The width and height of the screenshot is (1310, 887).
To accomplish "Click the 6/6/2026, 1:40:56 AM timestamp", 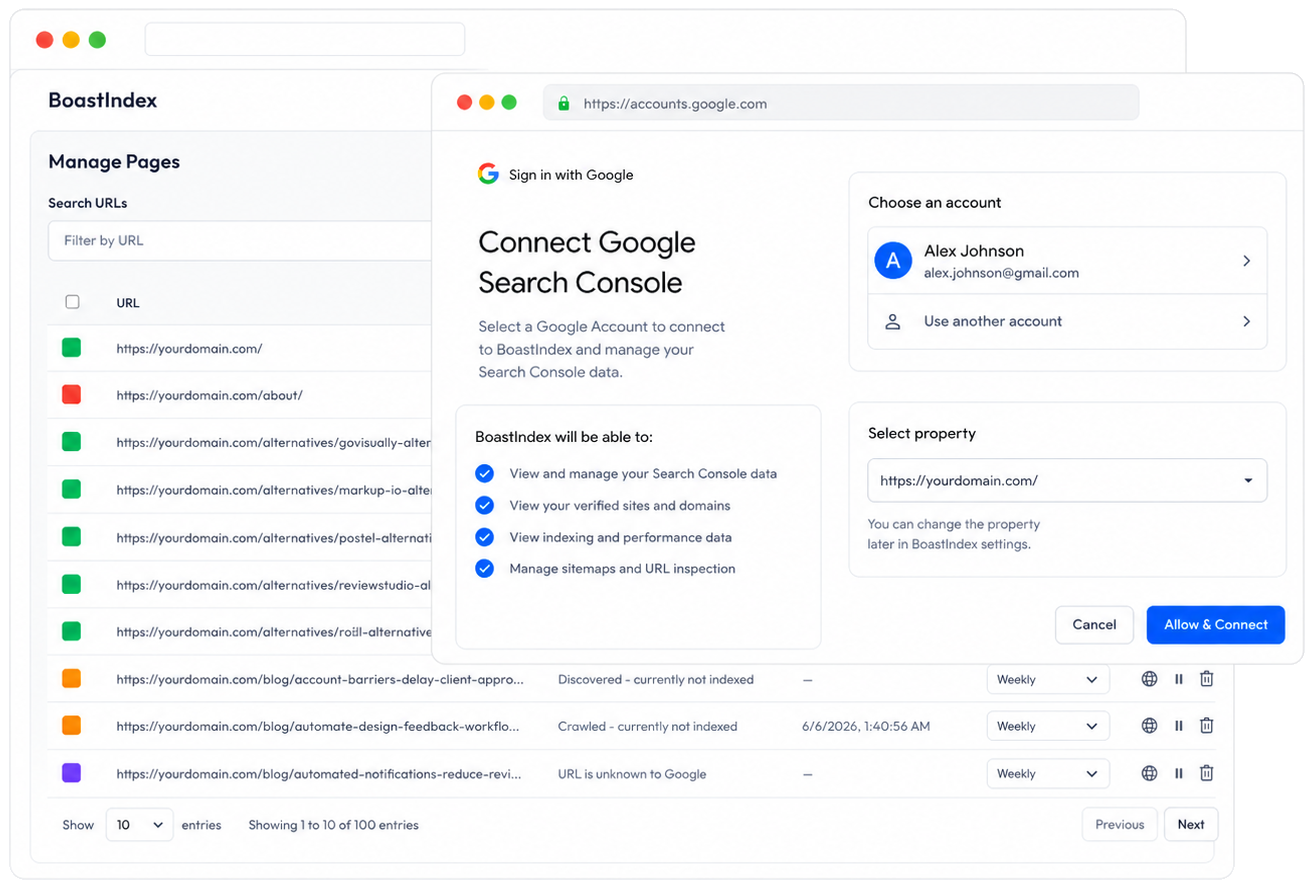I will (x=866, y=726).
